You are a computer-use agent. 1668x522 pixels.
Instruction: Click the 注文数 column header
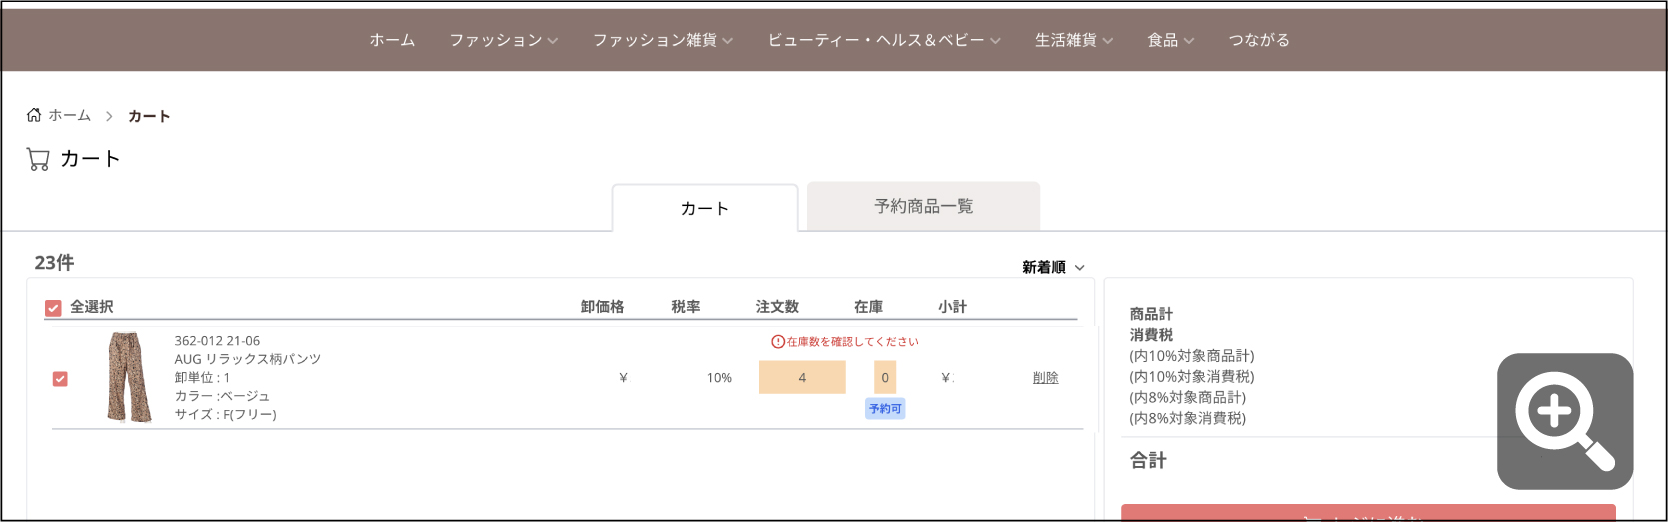click(x=777, y=307)
